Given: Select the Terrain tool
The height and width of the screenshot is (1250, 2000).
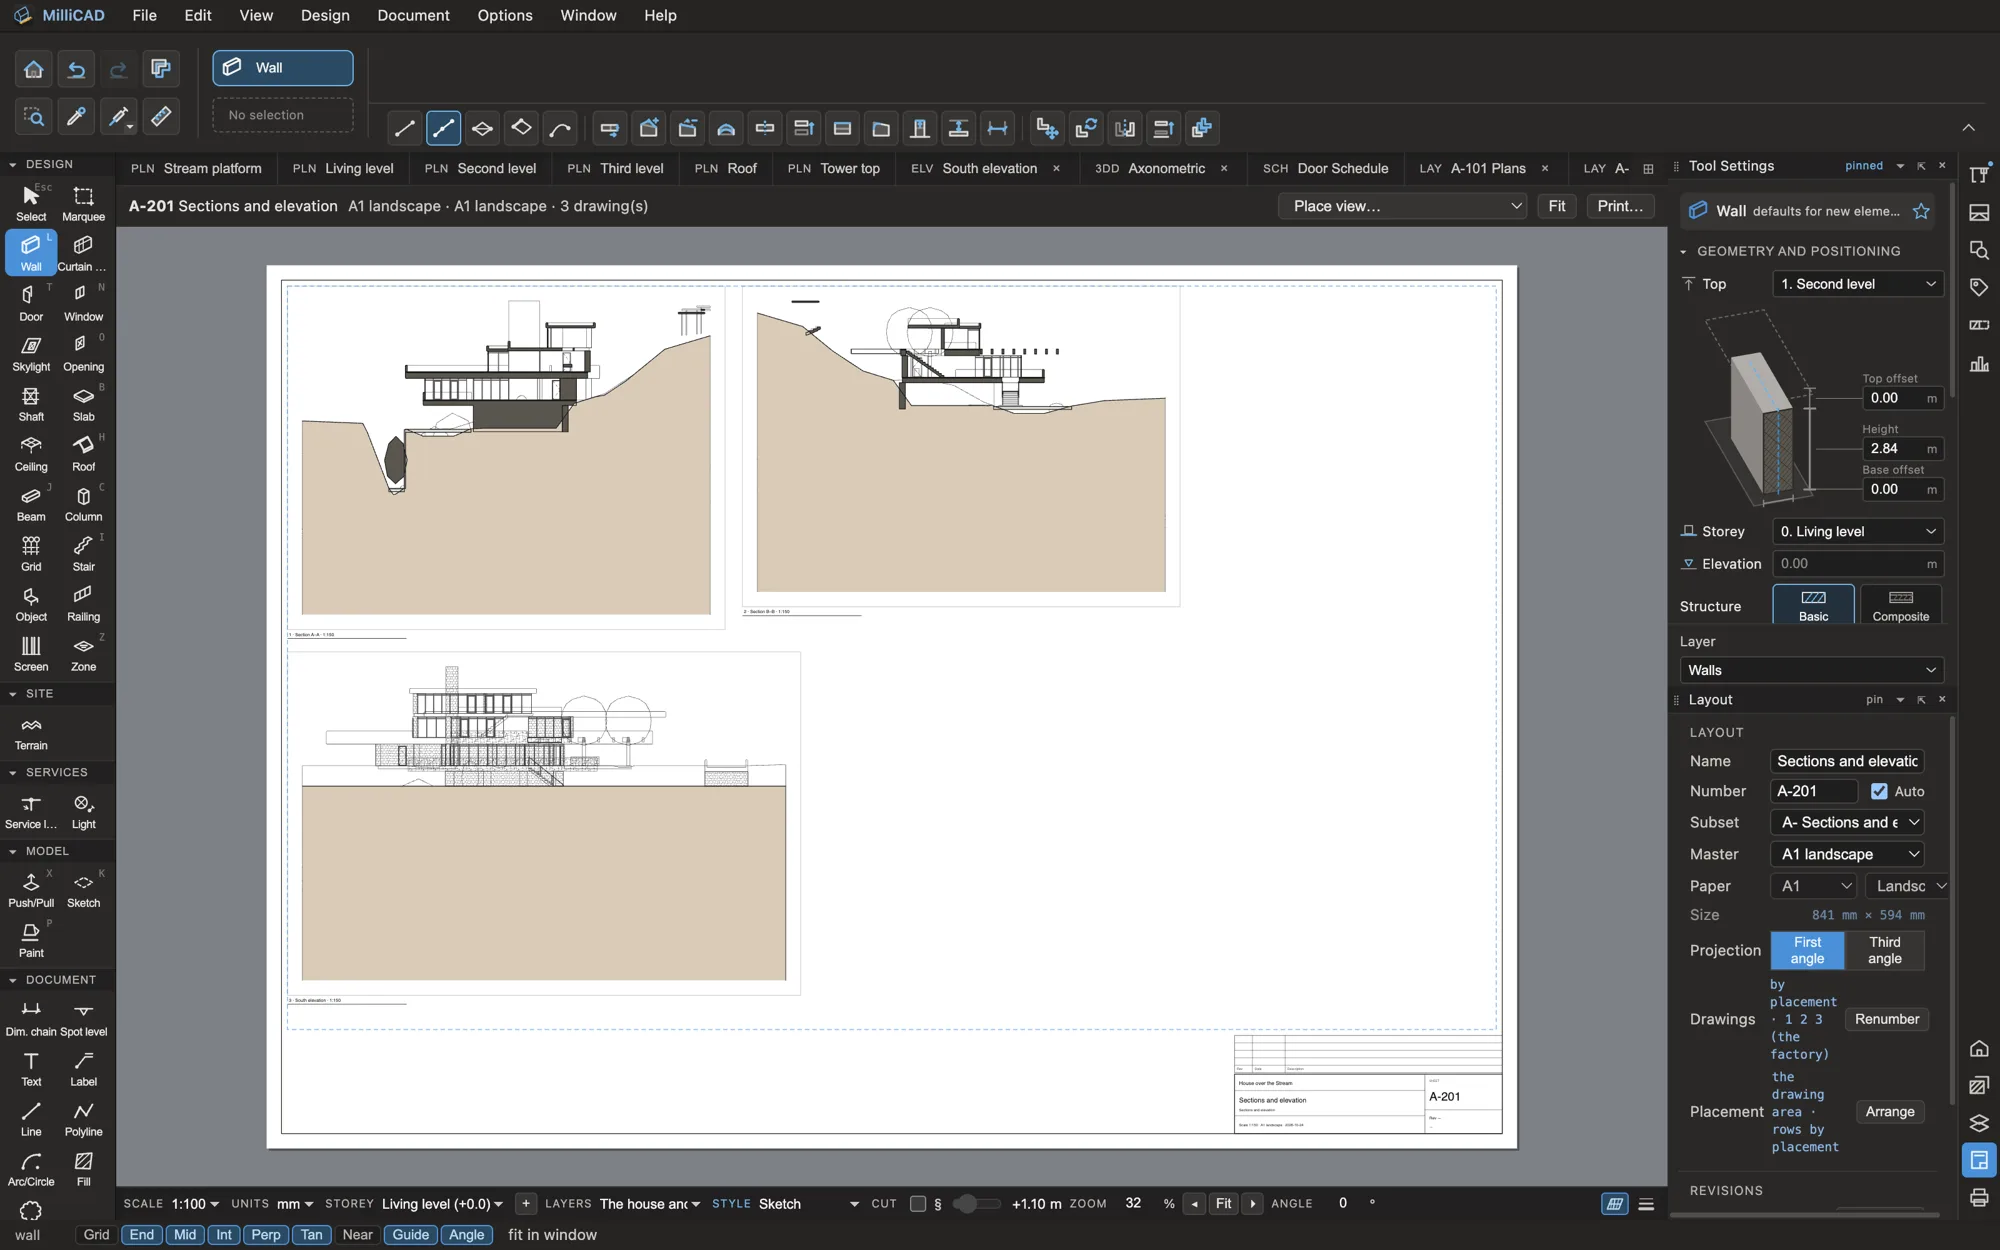Looking at the screenshot, I should pos(31,732).
